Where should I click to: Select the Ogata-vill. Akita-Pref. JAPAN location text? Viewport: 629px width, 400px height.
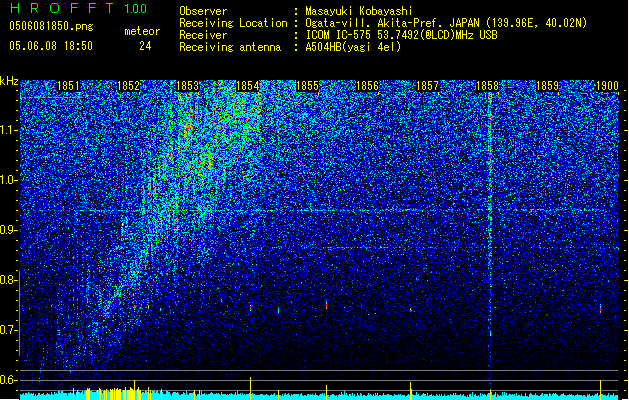pos(446,23)
